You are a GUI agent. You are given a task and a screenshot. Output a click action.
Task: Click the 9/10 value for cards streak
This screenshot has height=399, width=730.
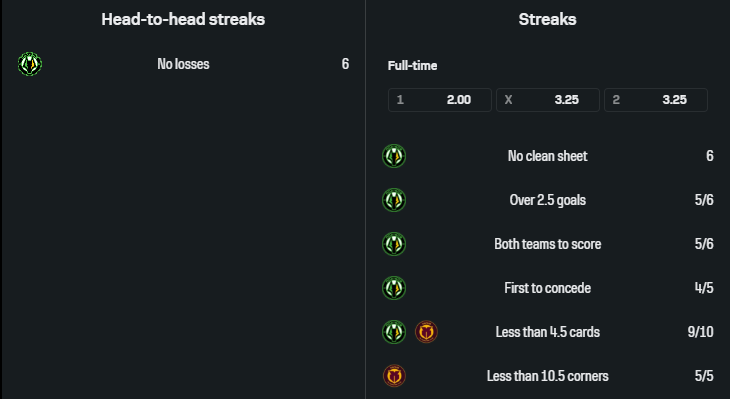[700, 332]
